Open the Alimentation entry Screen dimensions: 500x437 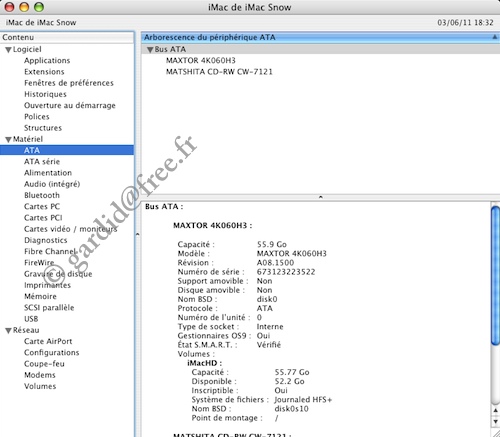tap(48, 173)
